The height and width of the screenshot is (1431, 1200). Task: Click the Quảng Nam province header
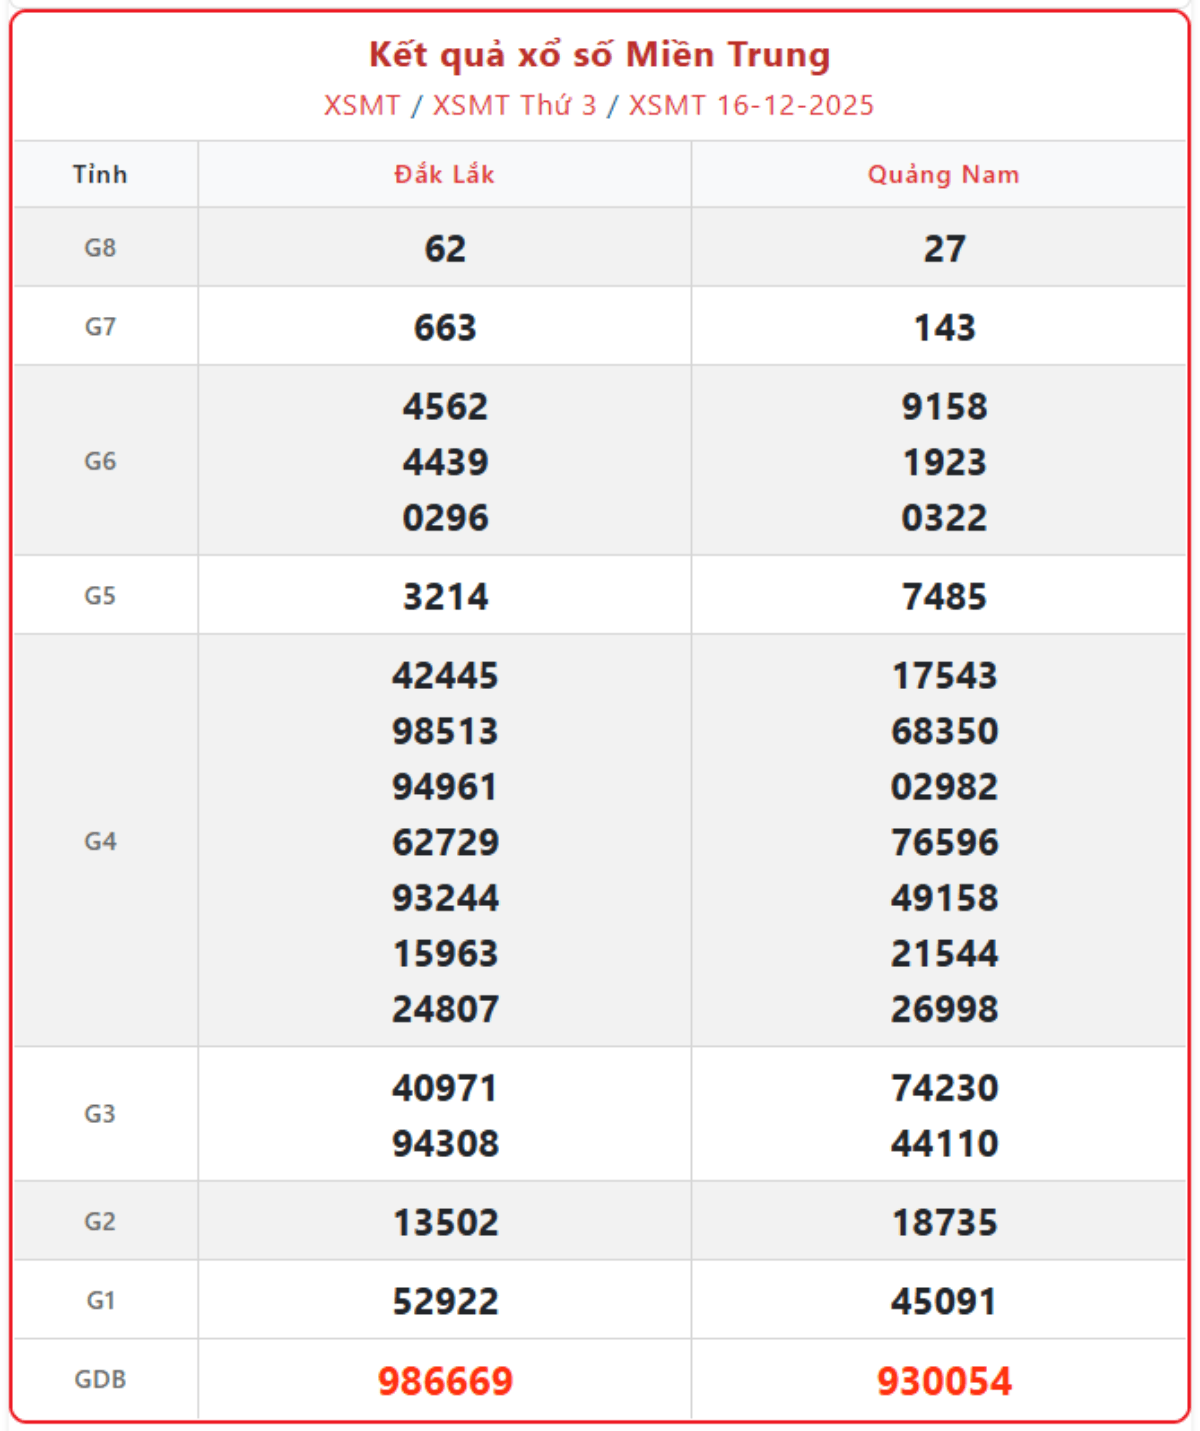coord(943,175)
